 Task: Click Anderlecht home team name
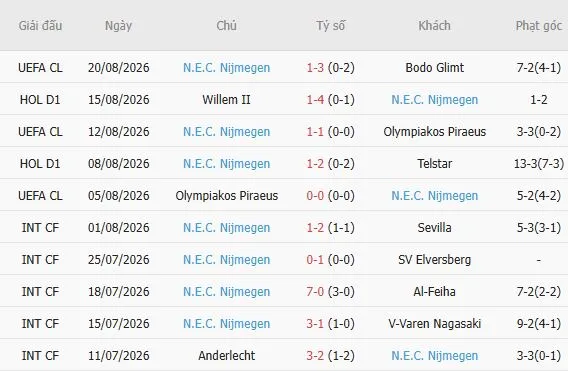pos(226,355)
